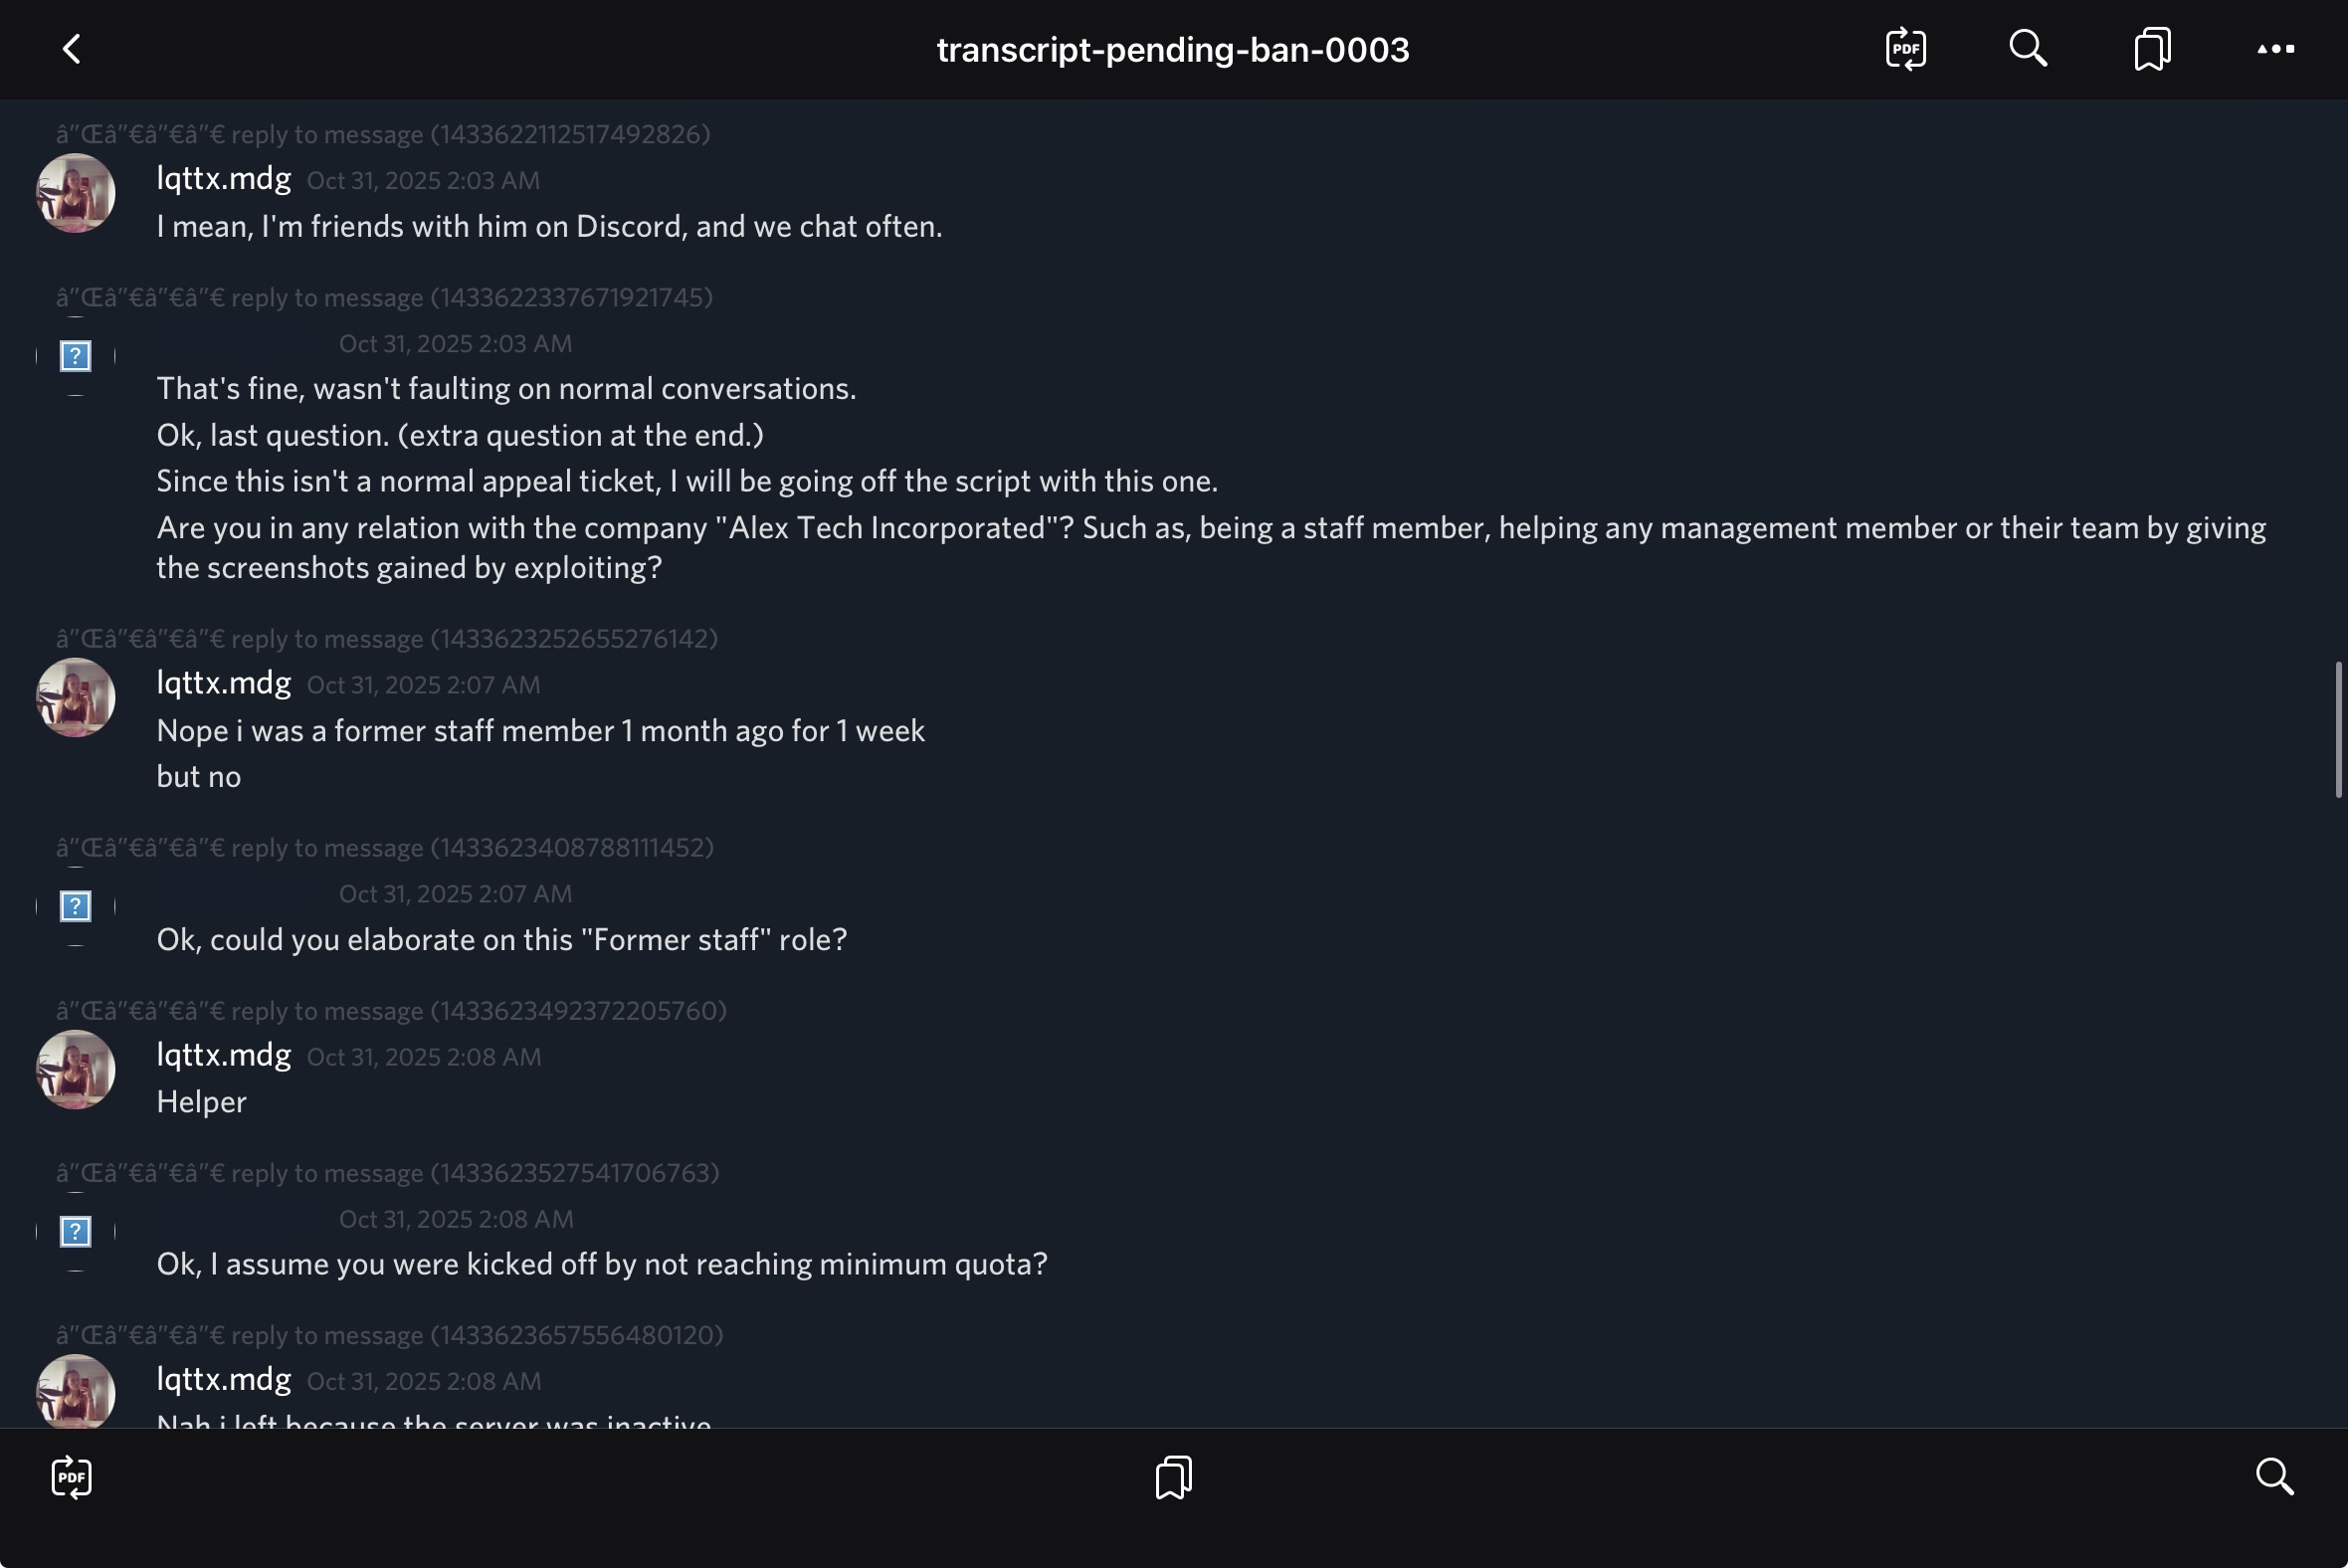This screenshot has width=2348, height=1568.
Task: Click lqttx.mdg avatar beside 'Nope i was' message
Action: [76, 698]
